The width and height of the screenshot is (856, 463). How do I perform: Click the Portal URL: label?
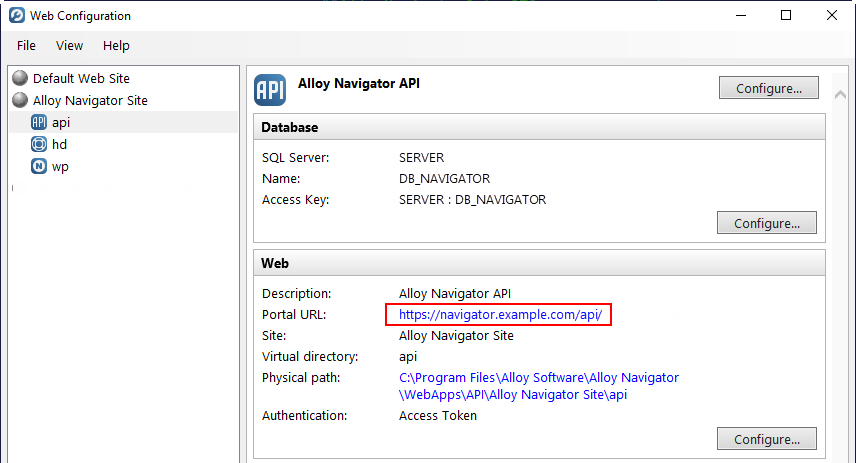click(294, 314)
